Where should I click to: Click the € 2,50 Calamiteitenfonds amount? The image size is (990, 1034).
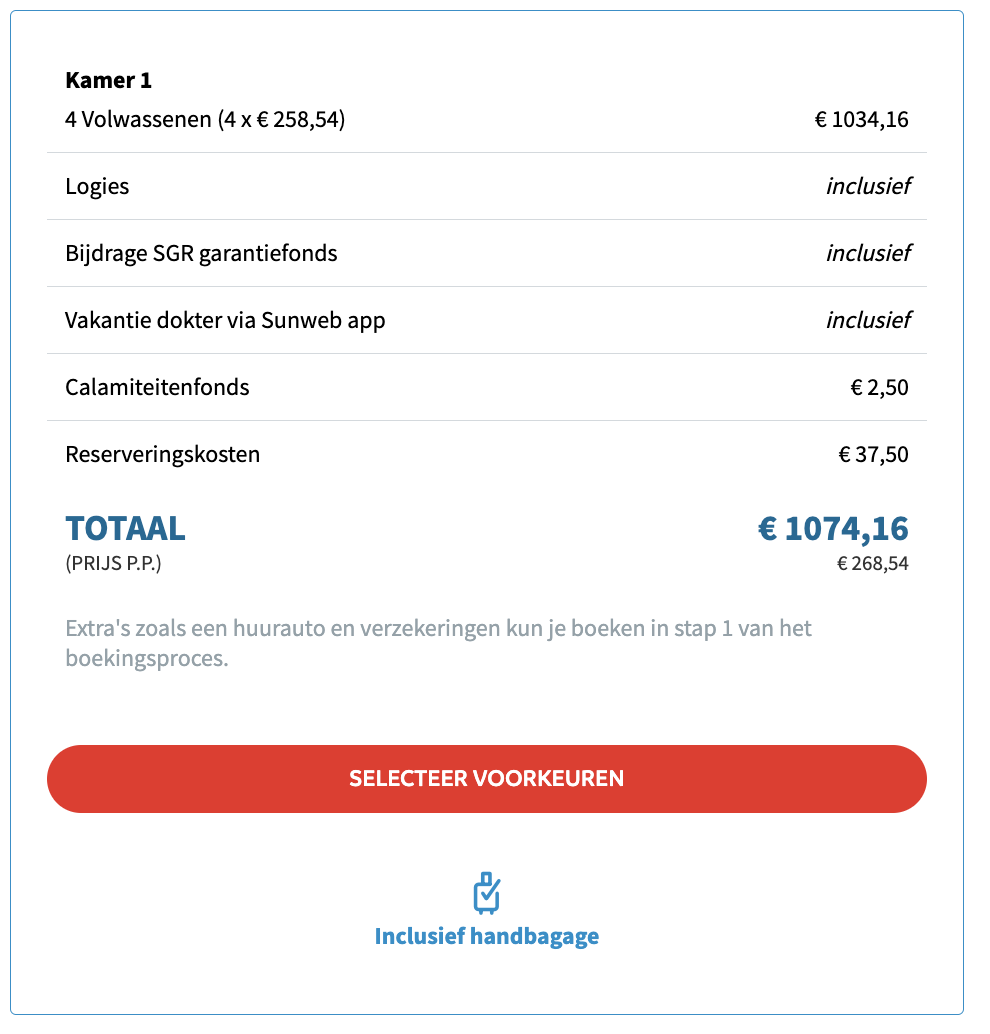click(x=879, y=387)
